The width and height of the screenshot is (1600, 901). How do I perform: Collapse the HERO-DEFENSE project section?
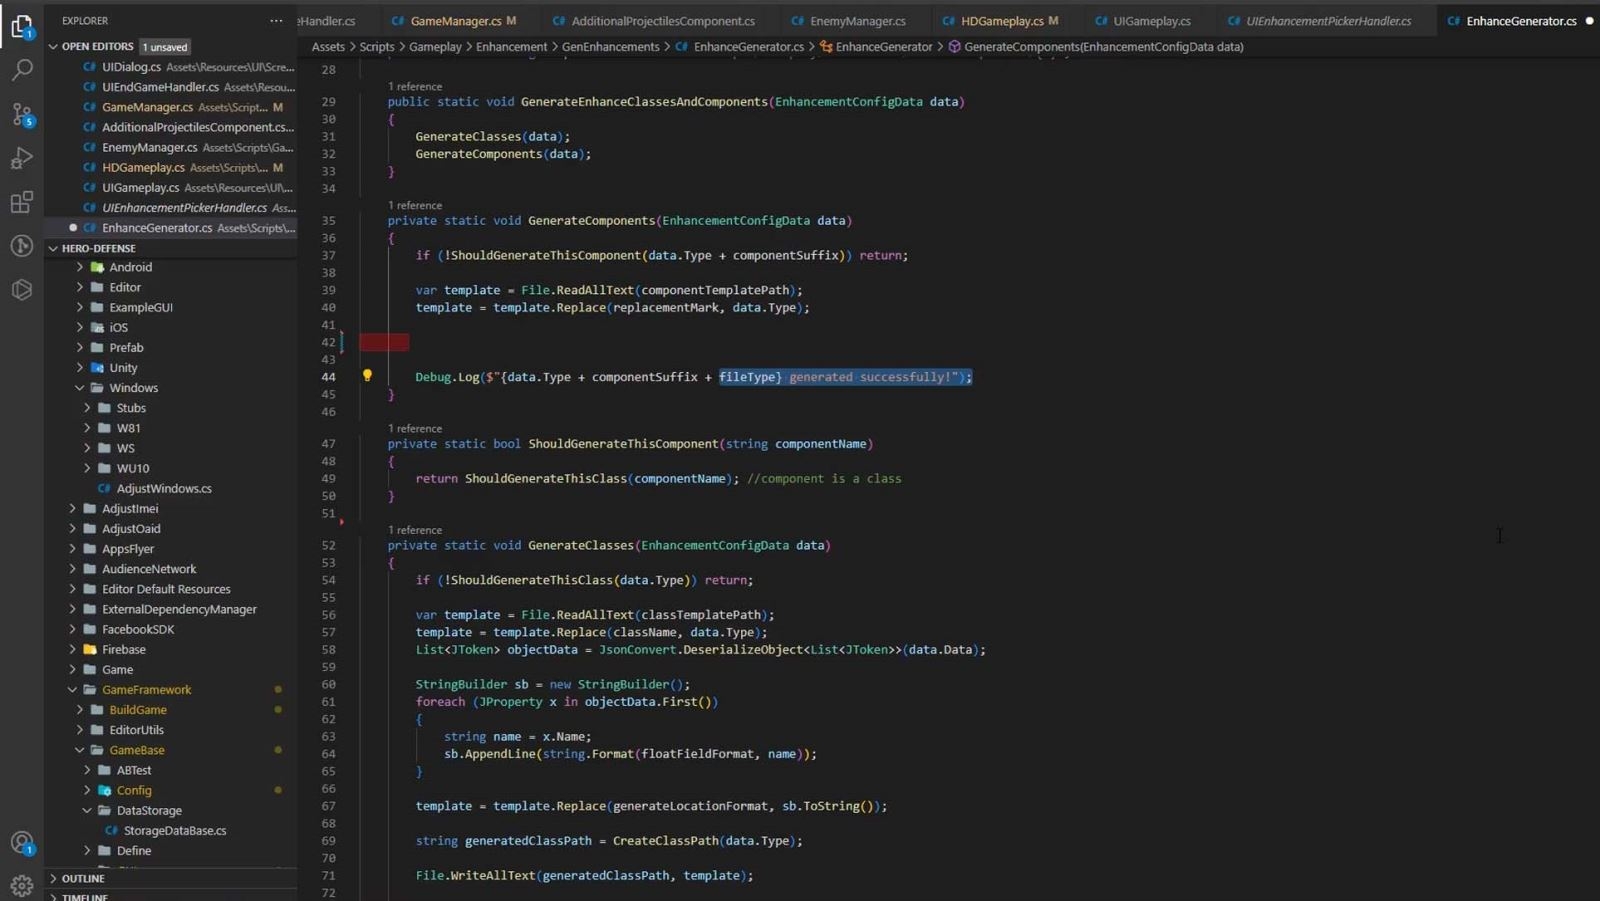pyautogui.click(x=54, y=248)
